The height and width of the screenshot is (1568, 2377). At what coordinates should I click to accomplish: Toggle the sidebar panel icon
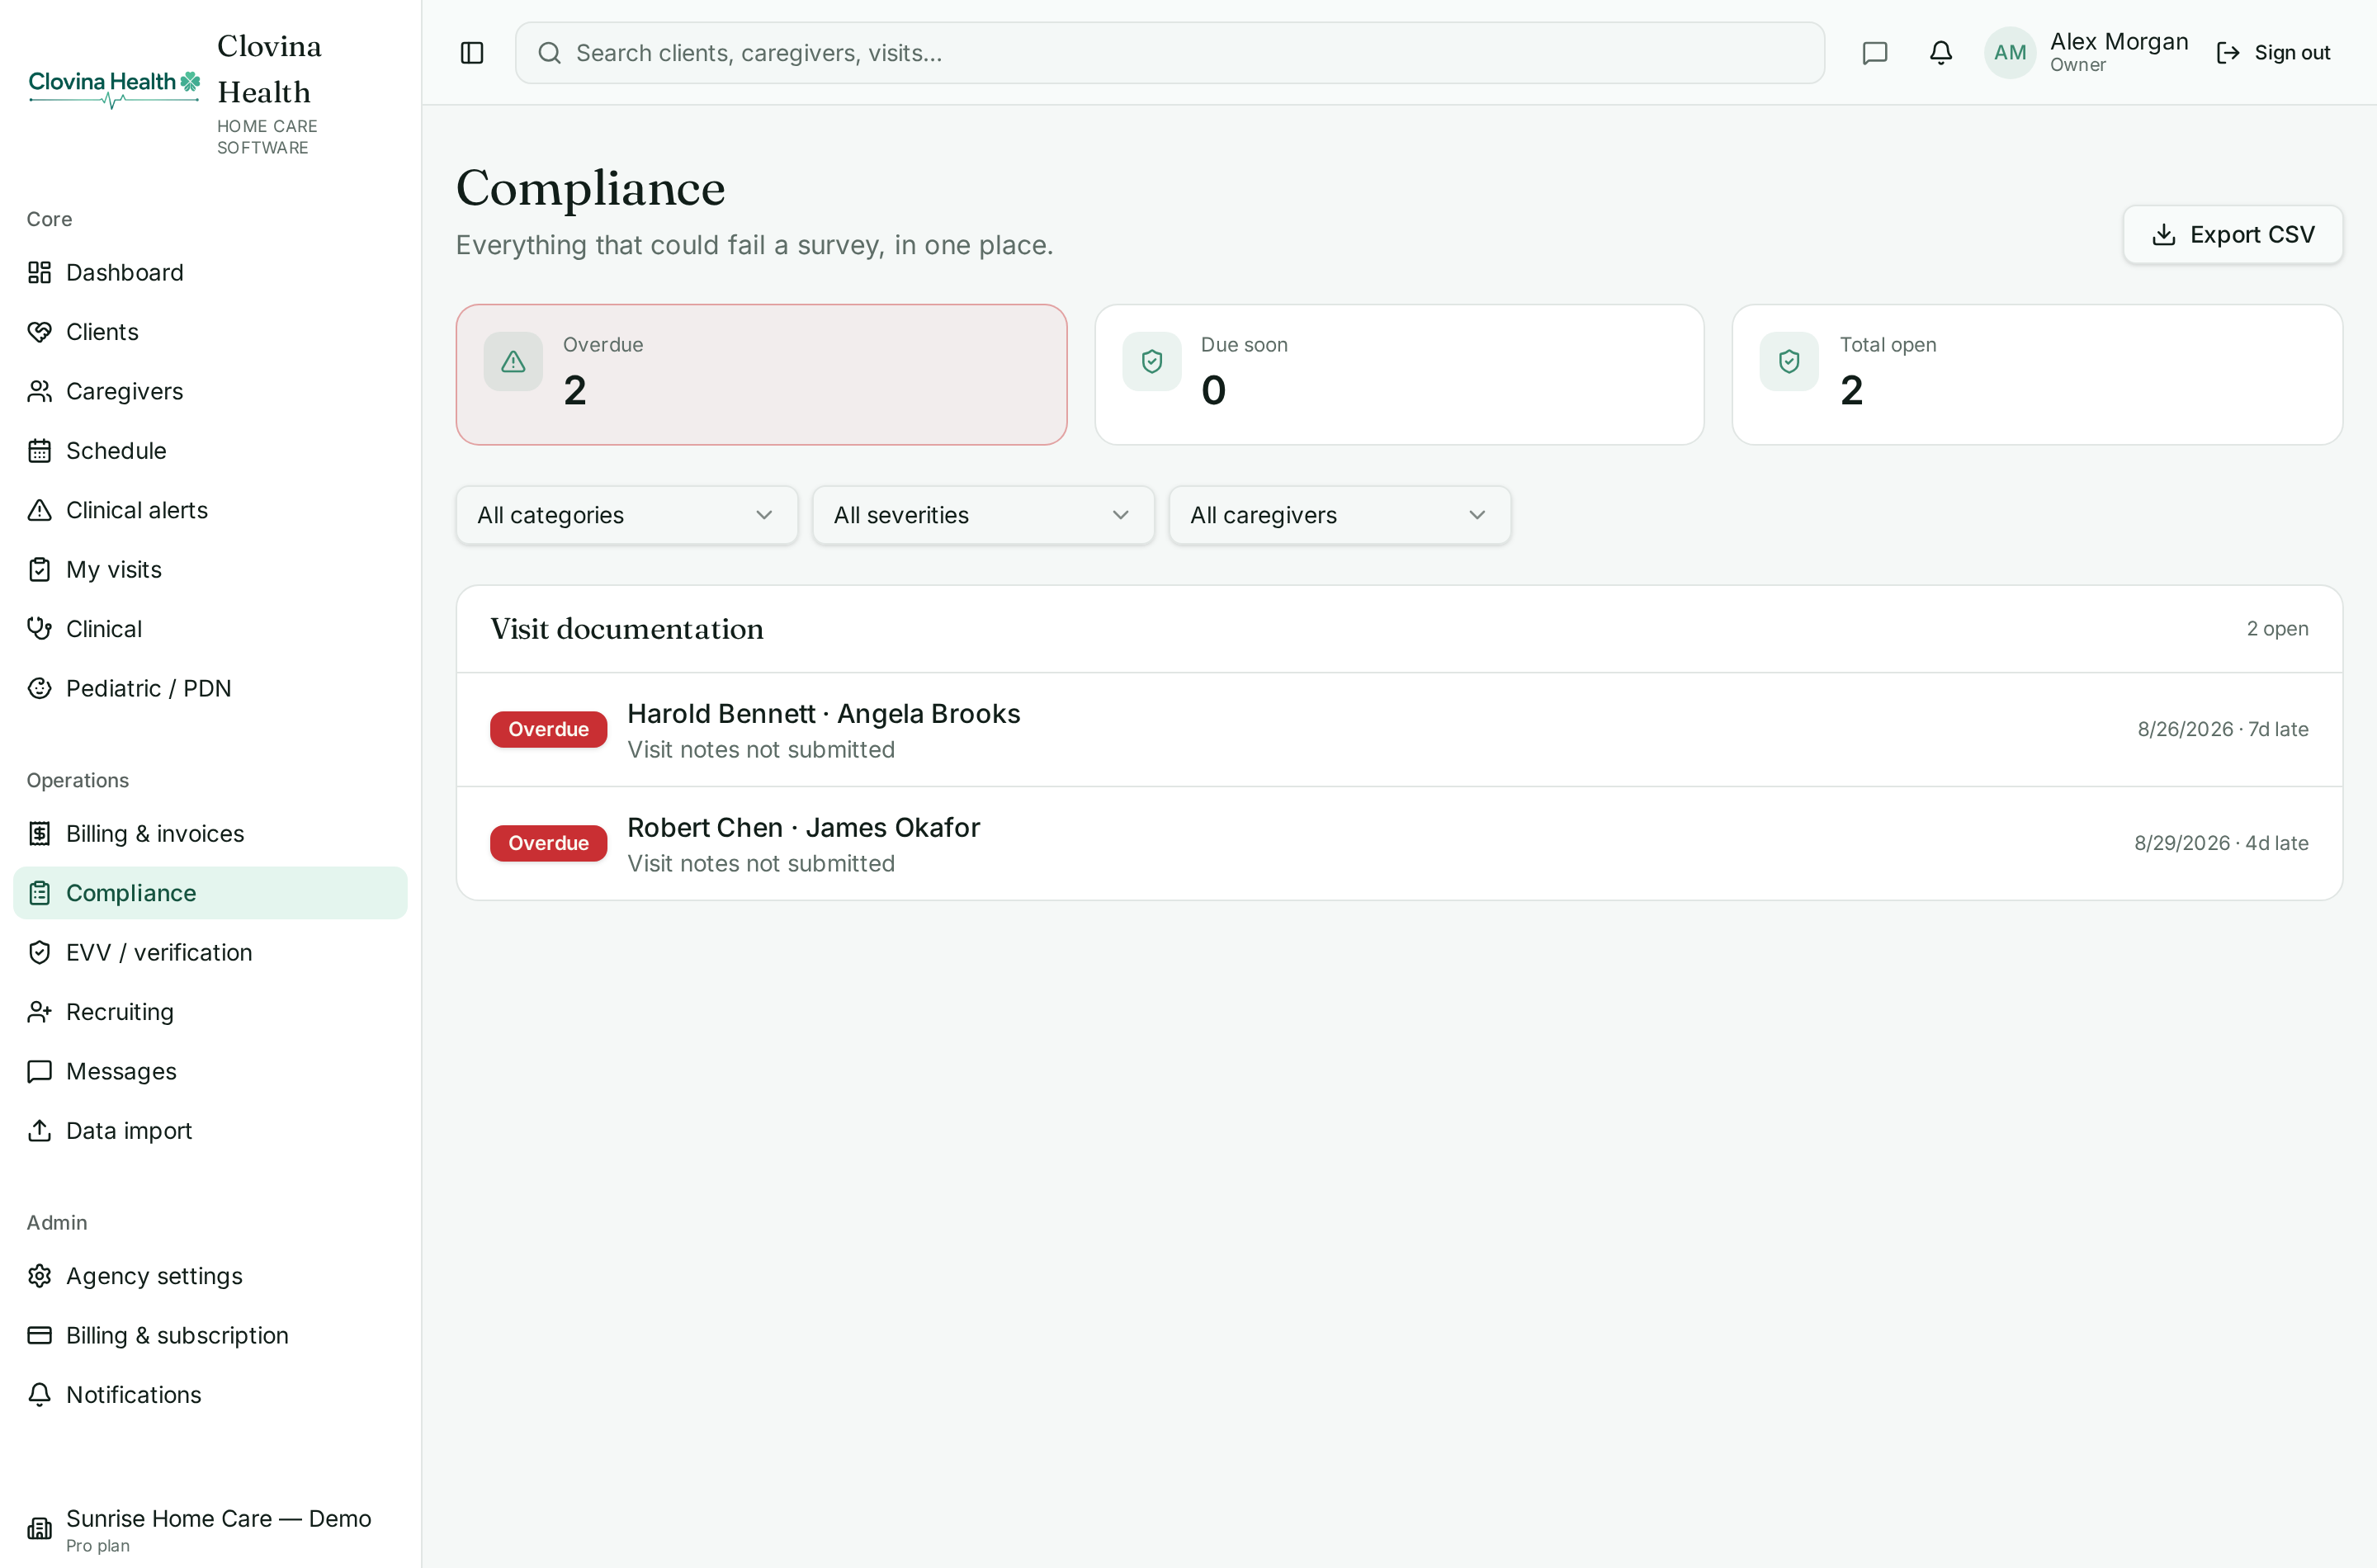(472, 53)
